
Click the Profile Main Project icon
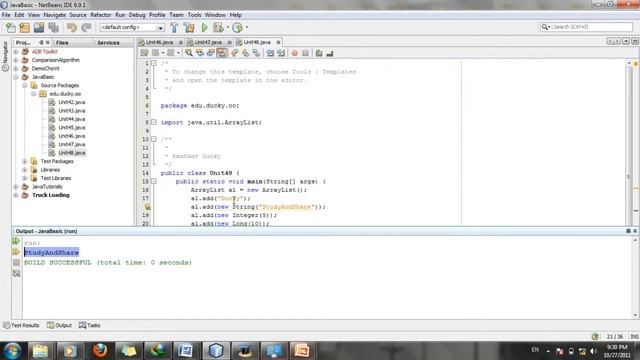pyautogui.click(x=237, y=28)
